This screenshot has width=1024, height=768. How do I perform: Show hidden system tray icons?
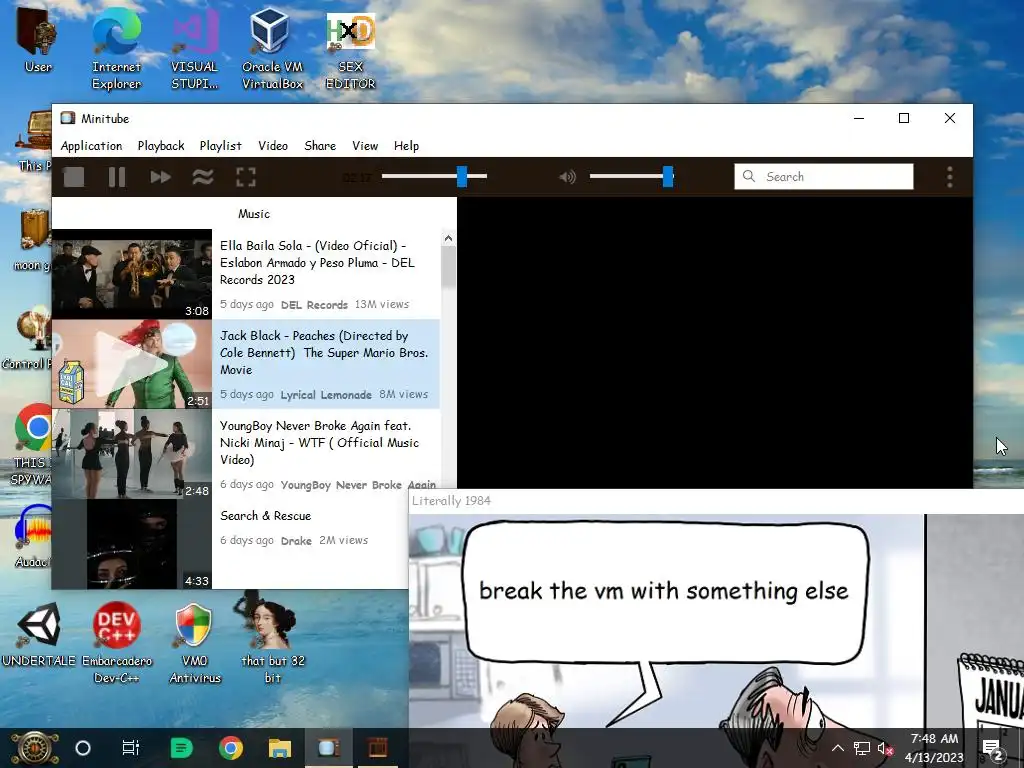point(838,748)
